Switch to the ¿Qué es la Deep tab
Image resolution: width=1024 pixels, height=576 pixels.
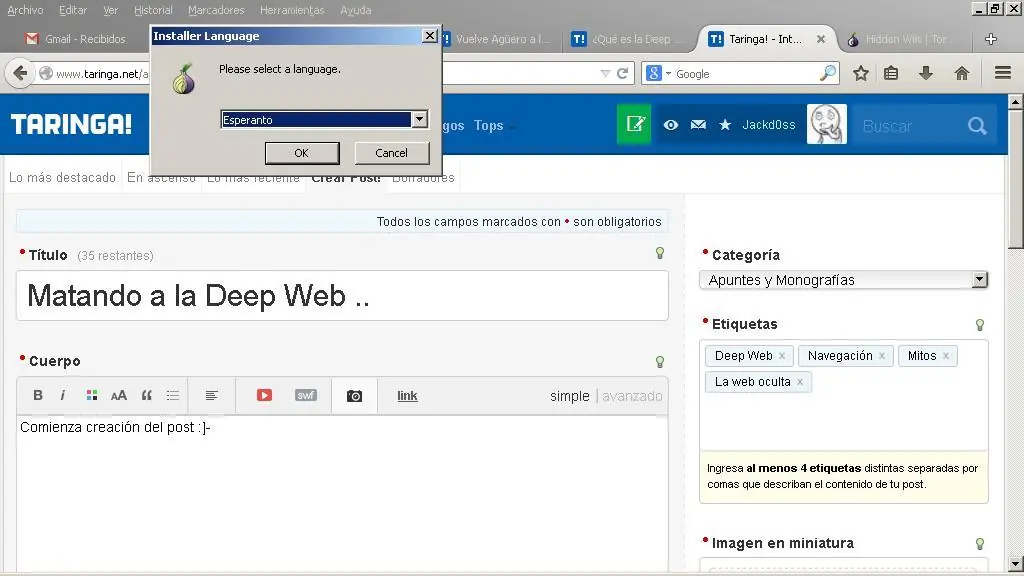pos(627,39)
